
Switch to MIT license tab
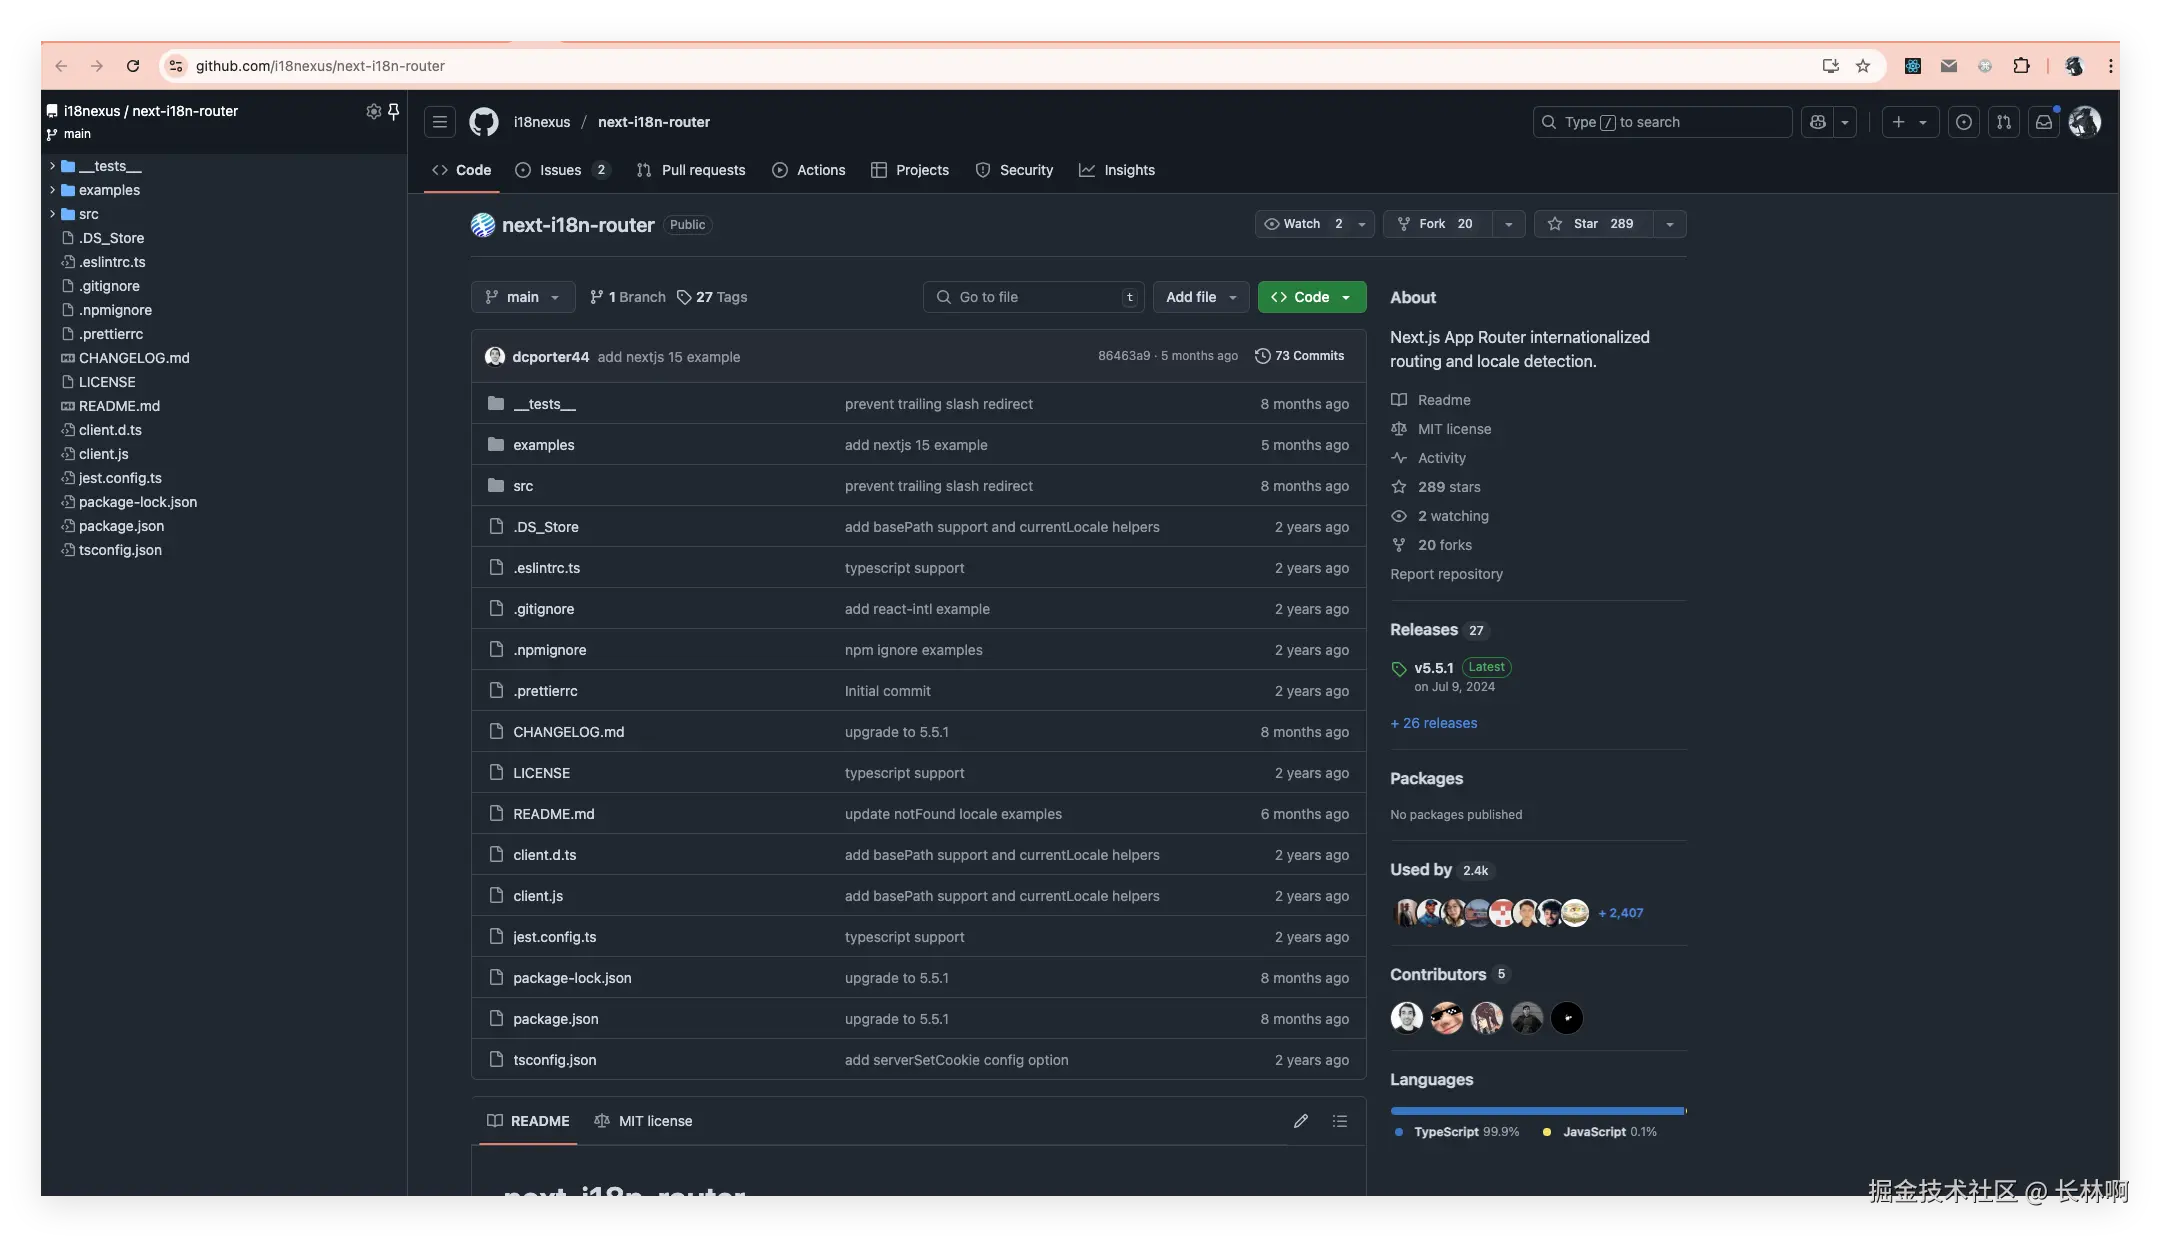643,1121
